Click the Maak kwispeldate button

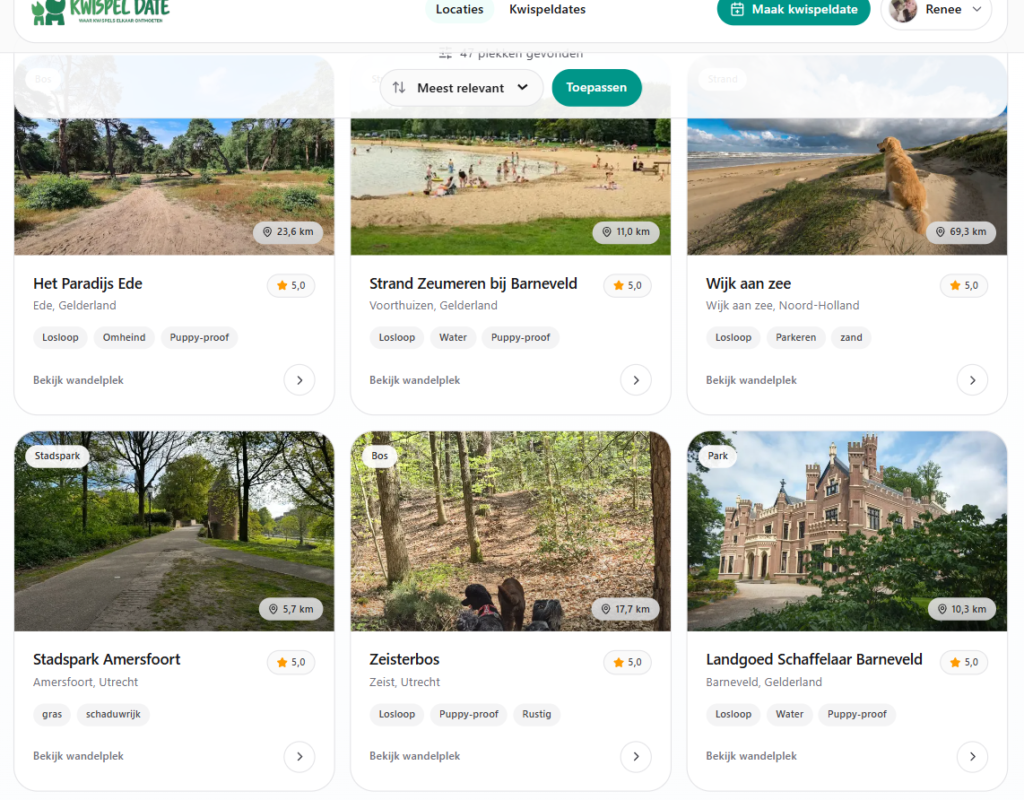click(793, 10)
